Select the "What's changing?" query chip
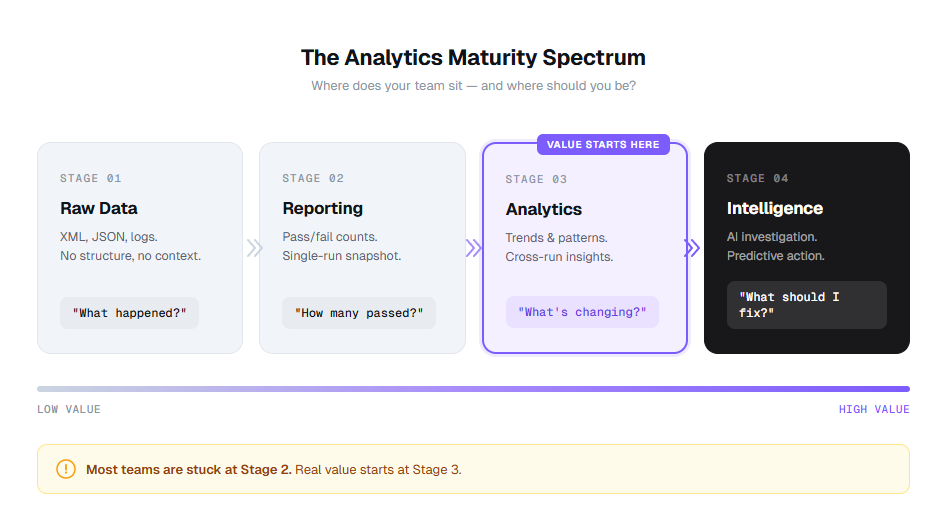This screenshot has height=525, width=945. tap(582, 312)
